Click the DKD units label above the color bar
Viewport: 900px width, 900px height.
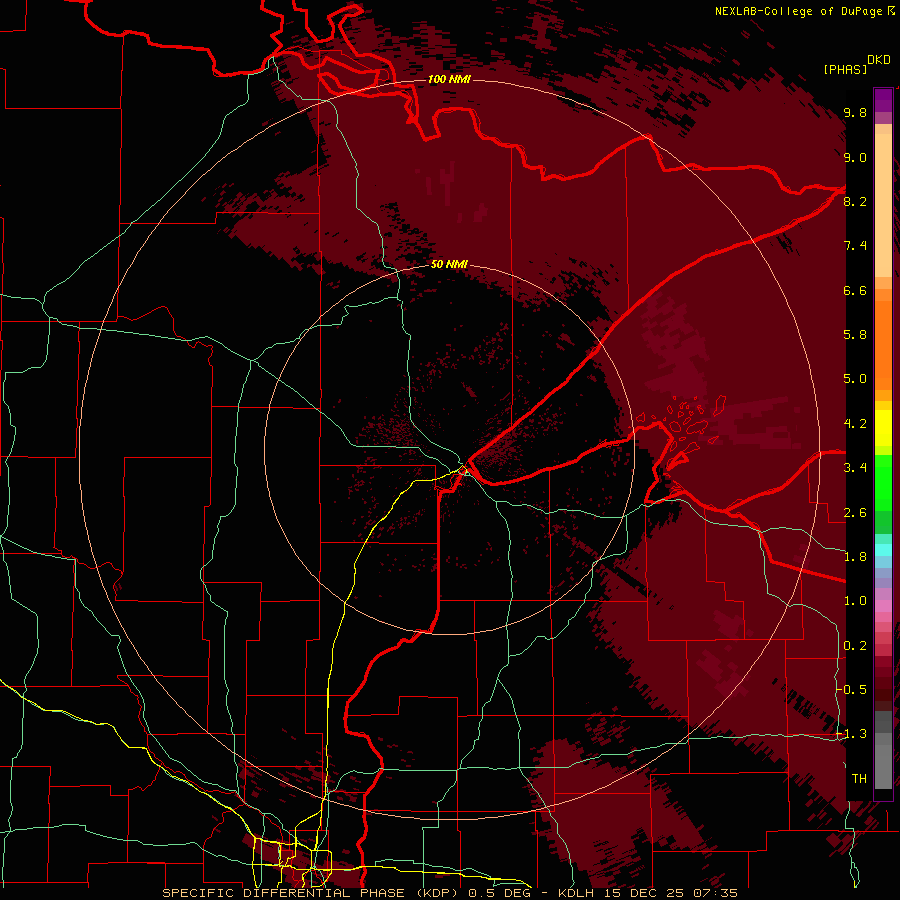point(879,60)
